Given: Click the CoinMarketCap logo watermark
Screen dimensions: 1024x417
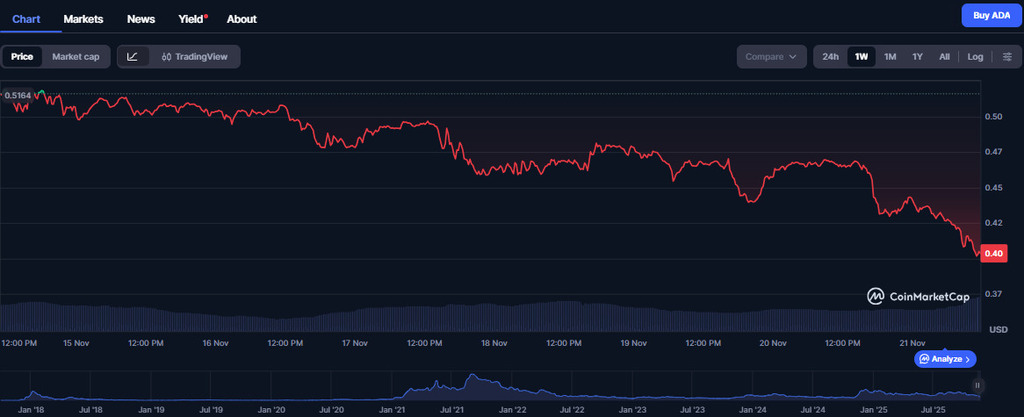Looking at the screenshot, I should 917,296.
